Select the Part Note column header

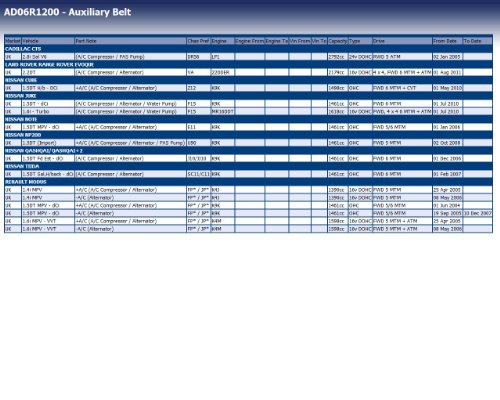[x=131, y=41]
